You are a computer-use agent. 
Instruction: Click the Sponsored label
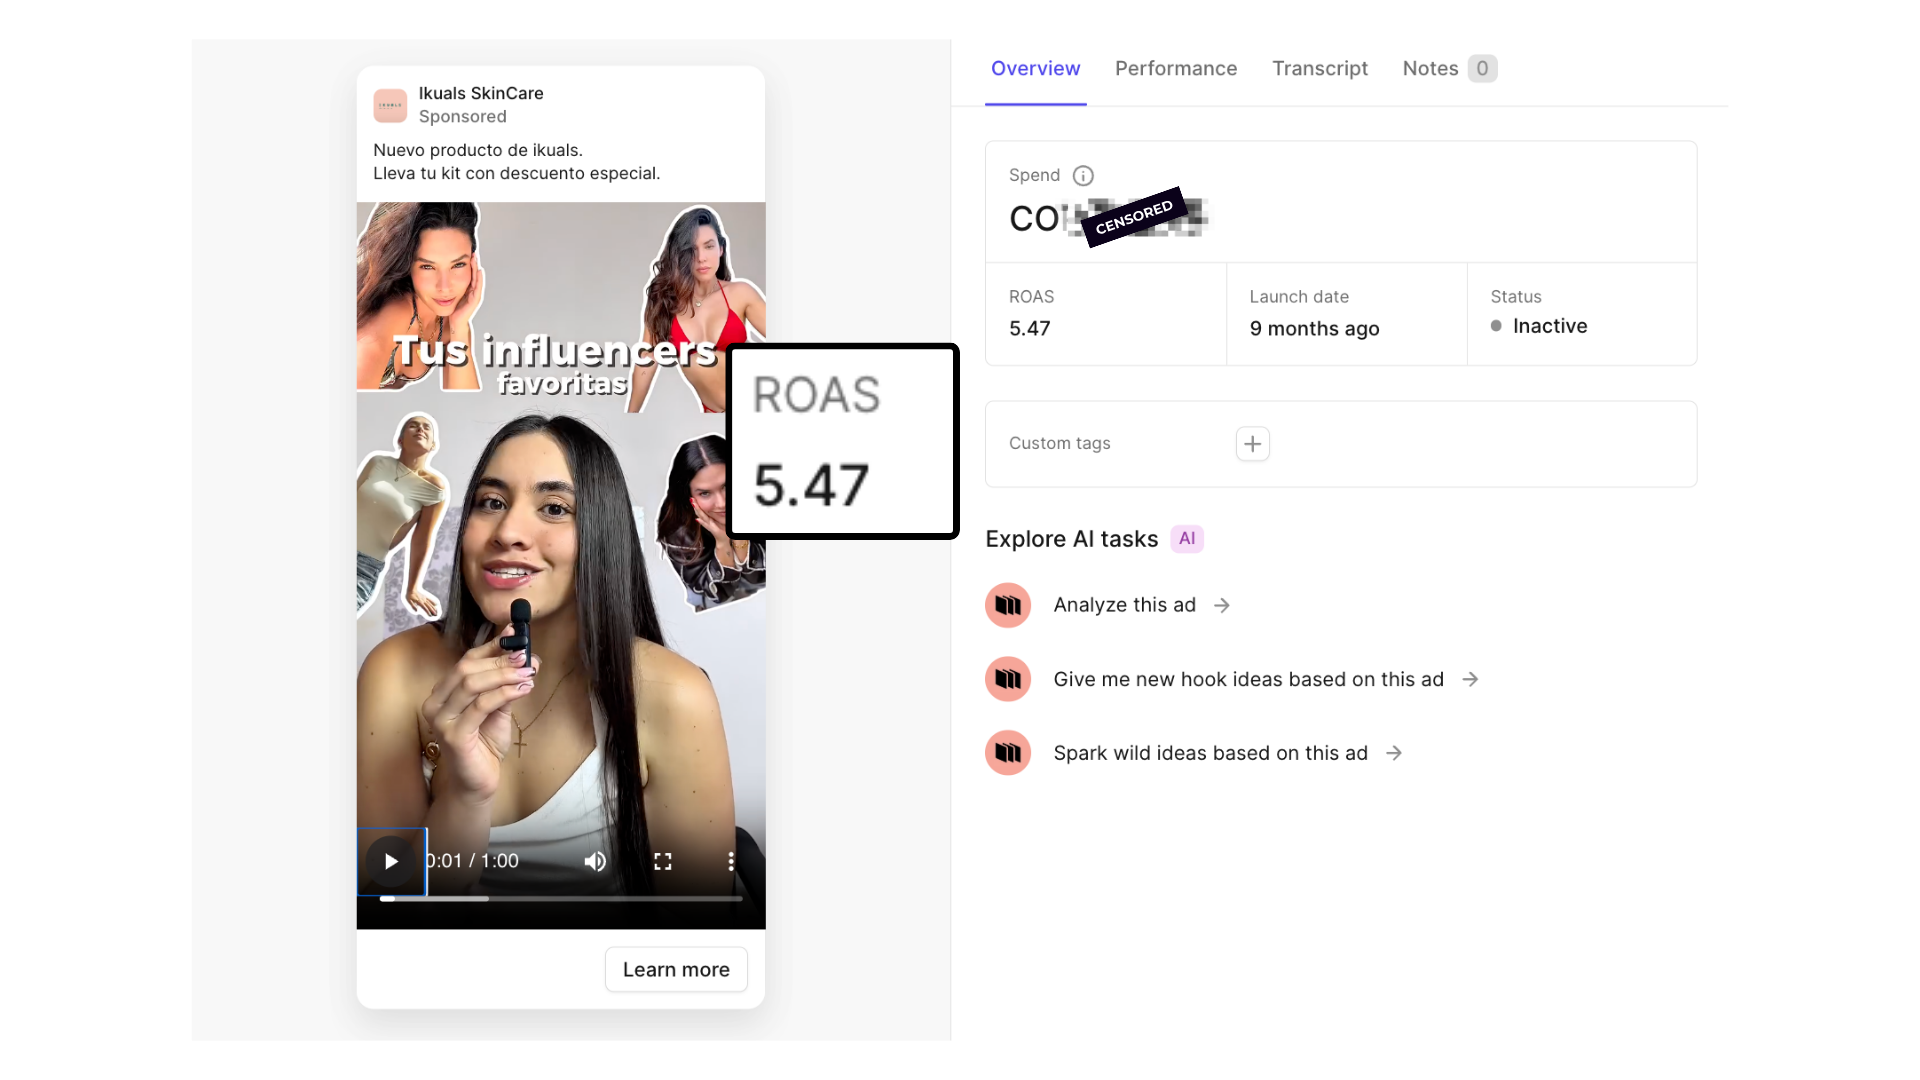click(463, 116)
